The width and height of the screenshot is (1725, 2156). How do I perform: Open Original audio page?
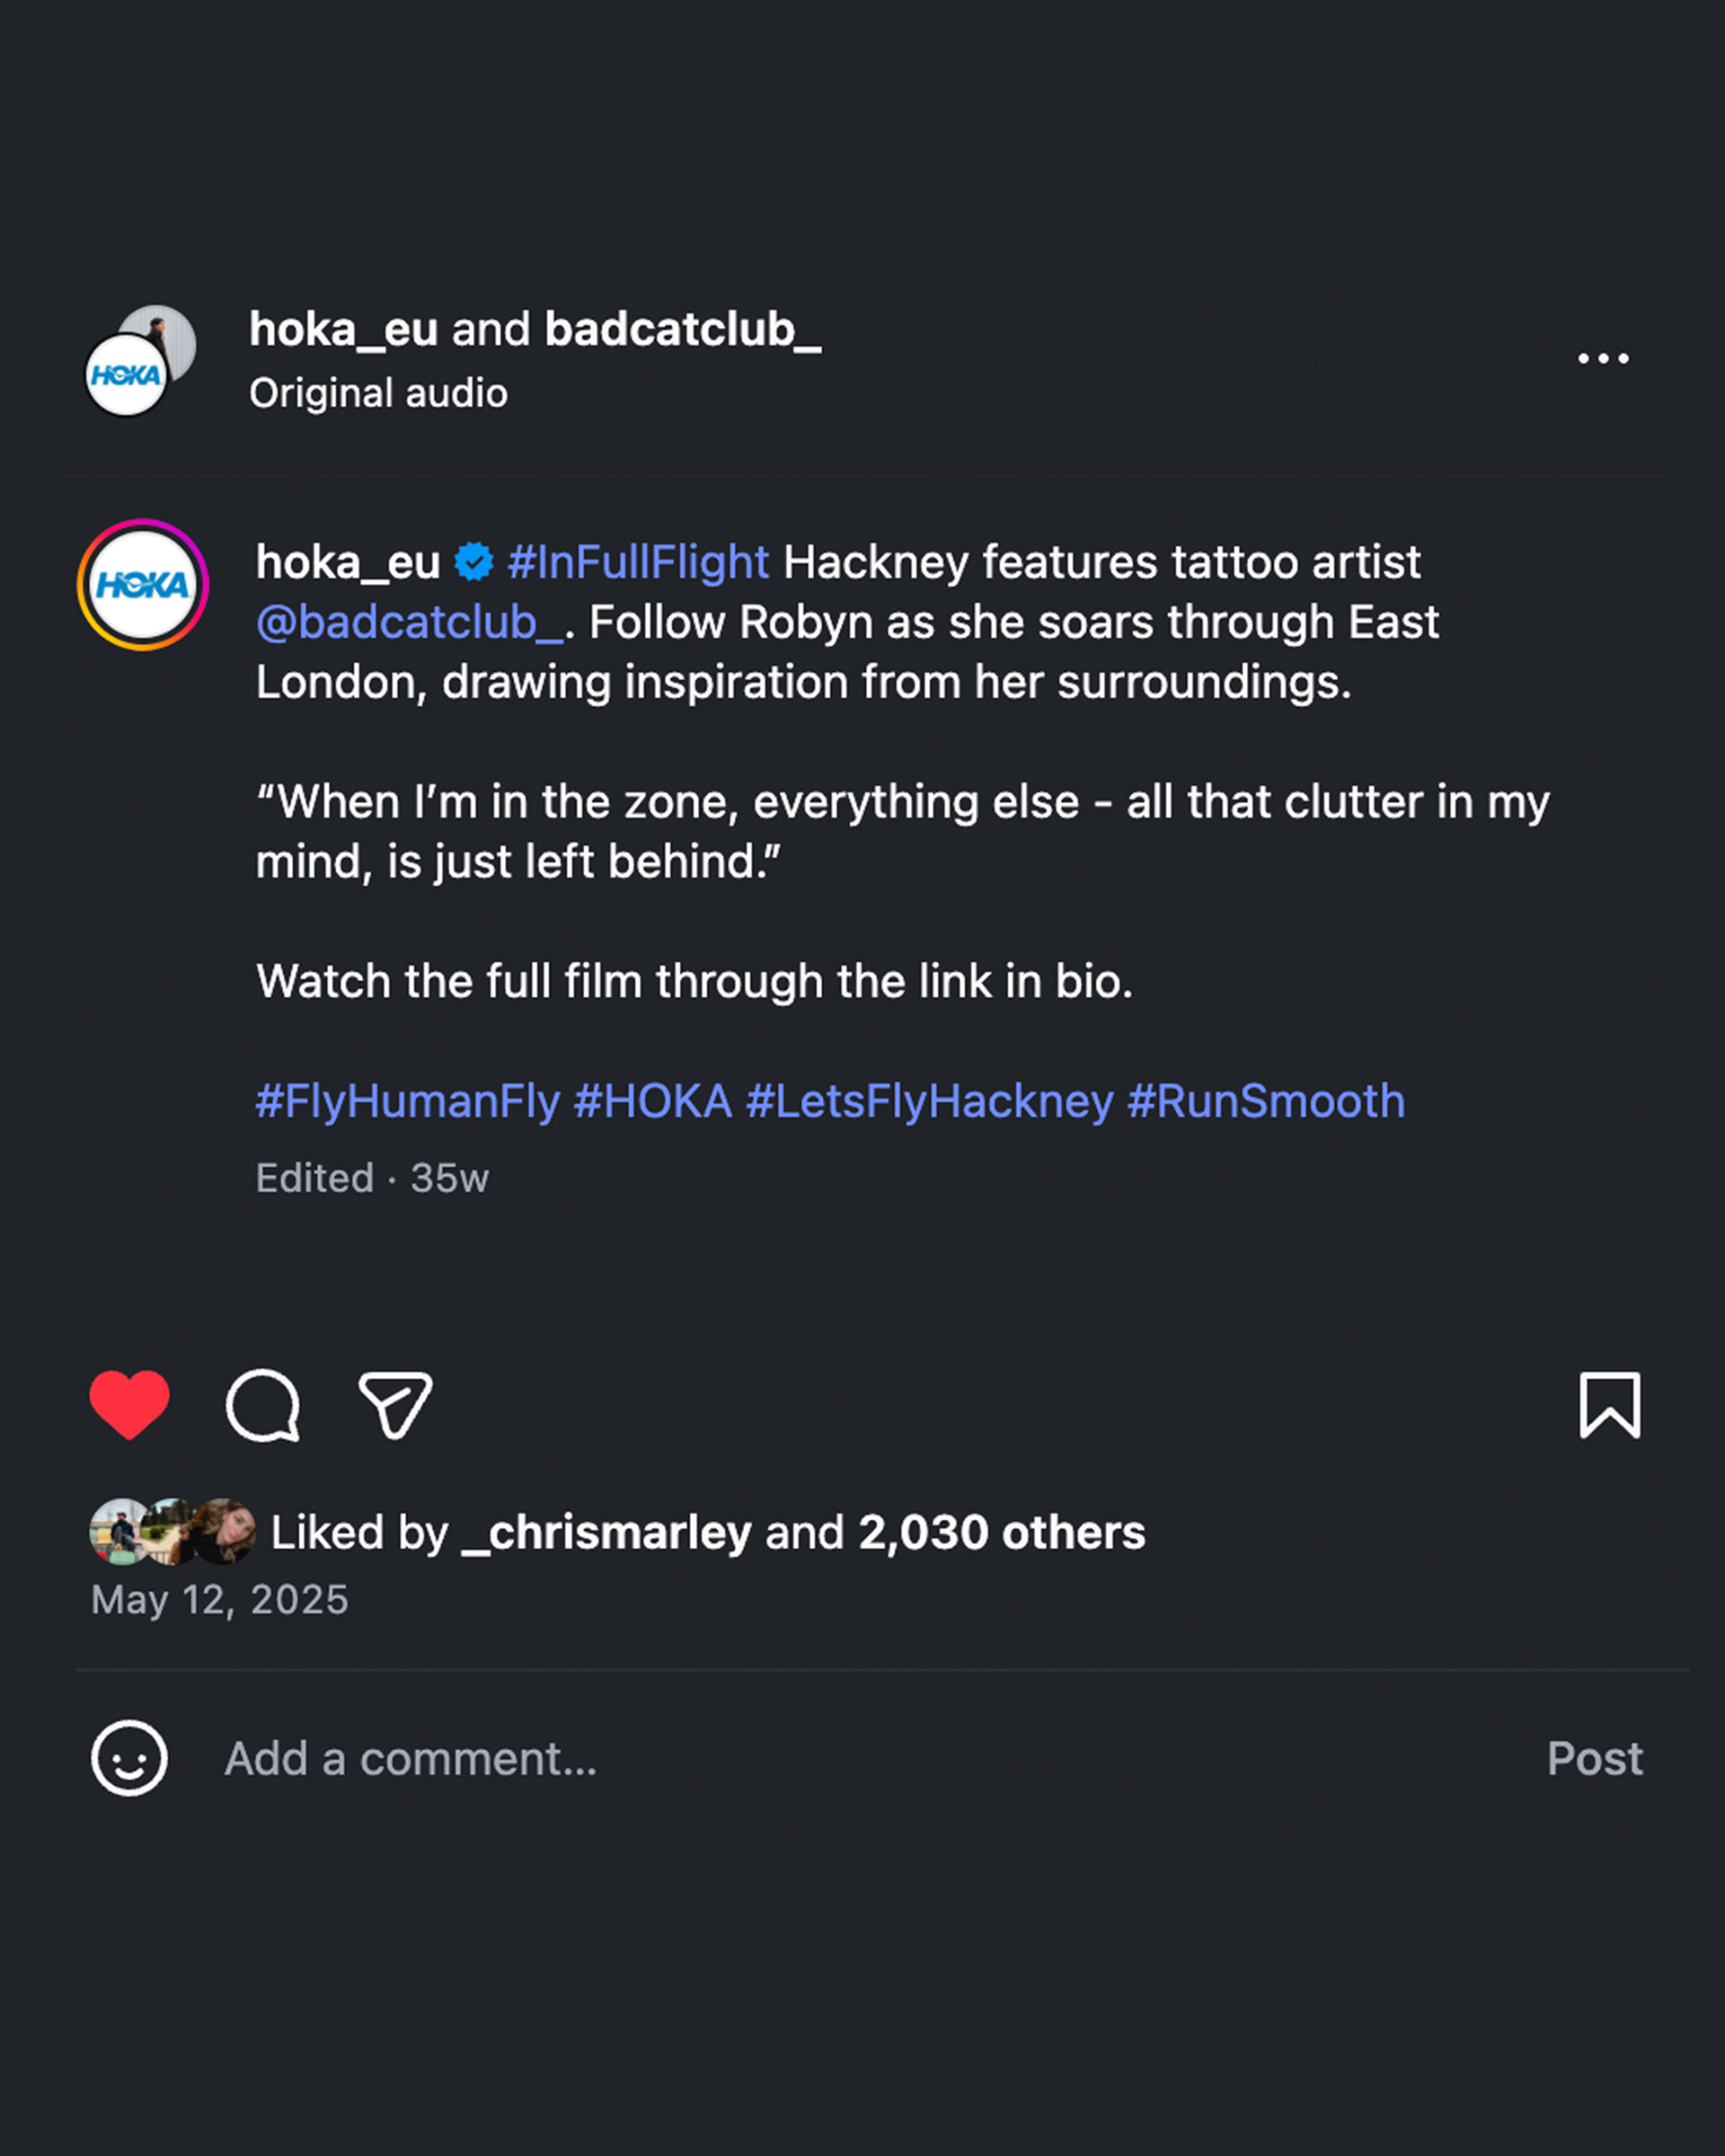(378, 393)
